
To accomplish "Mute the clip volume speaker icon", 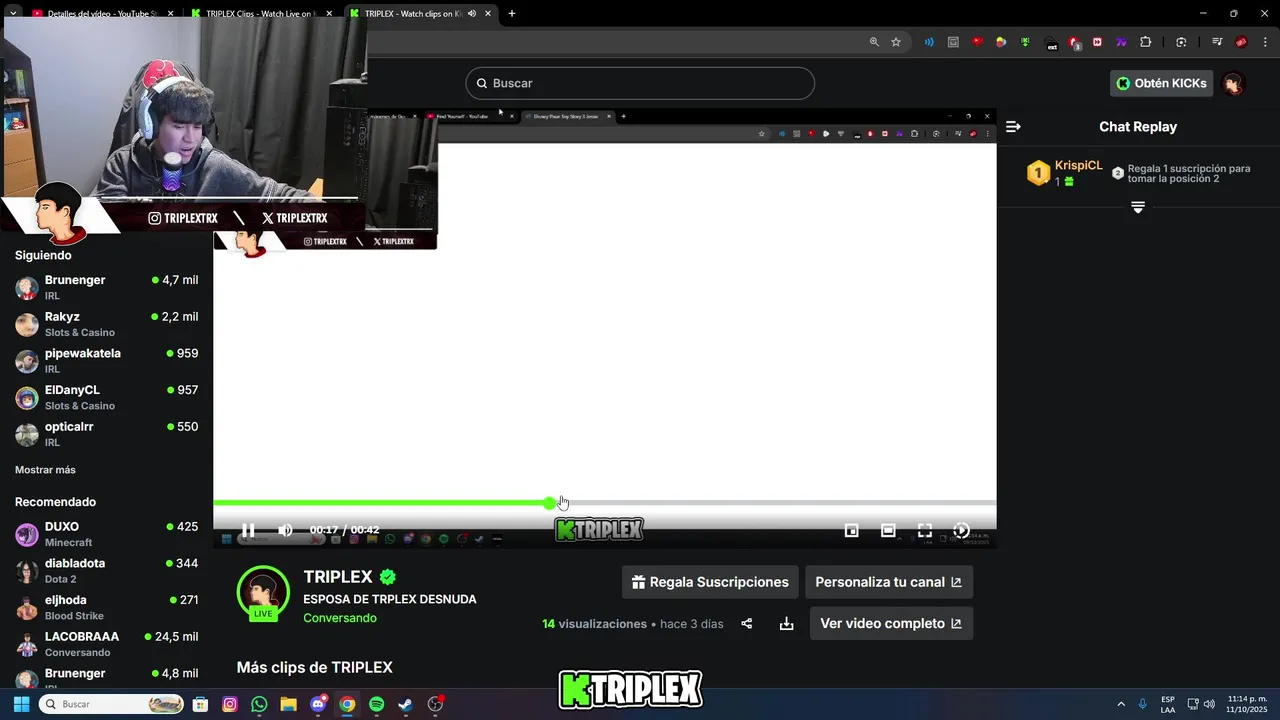I will click(285, 530).
